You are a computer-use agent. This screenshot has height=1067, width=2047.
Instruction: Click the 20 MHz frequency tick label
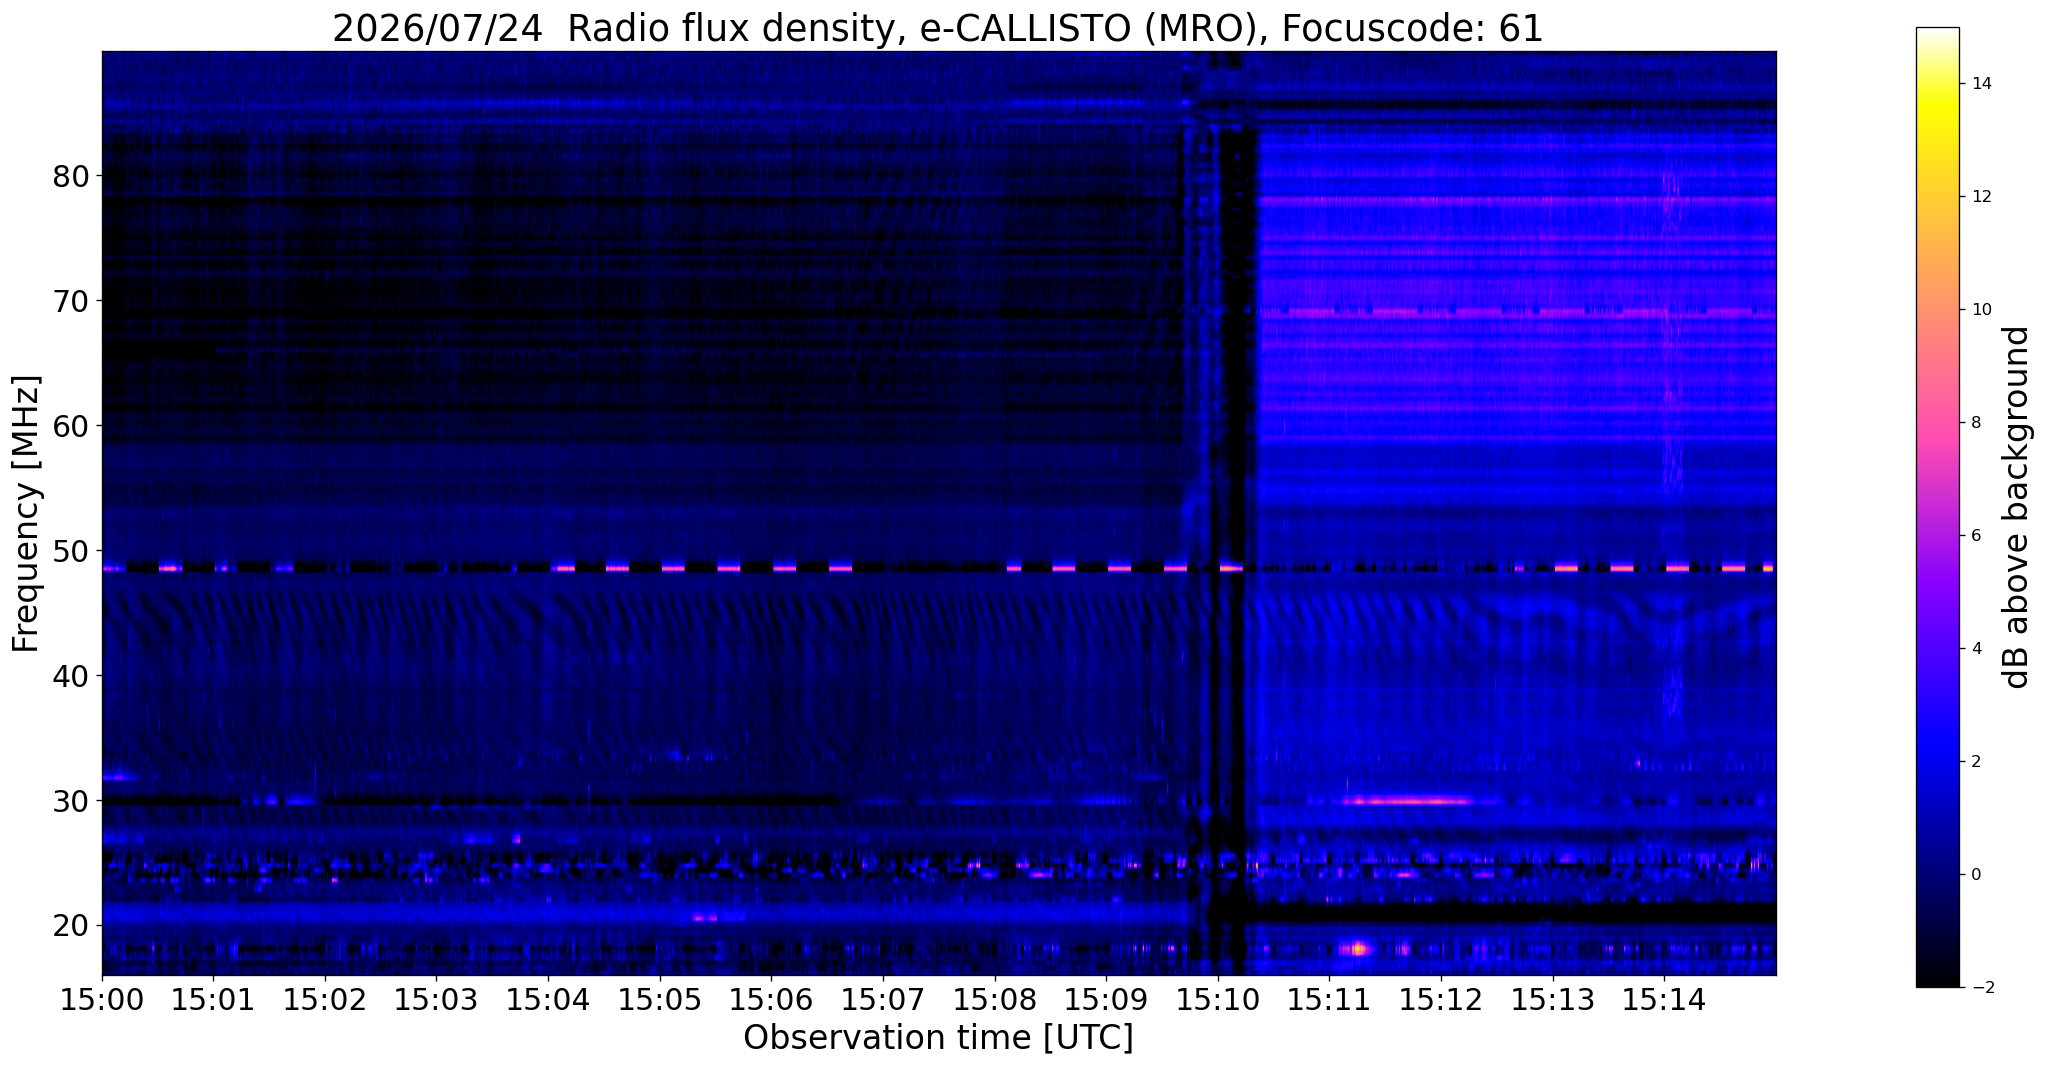click(x=71, y=926)
